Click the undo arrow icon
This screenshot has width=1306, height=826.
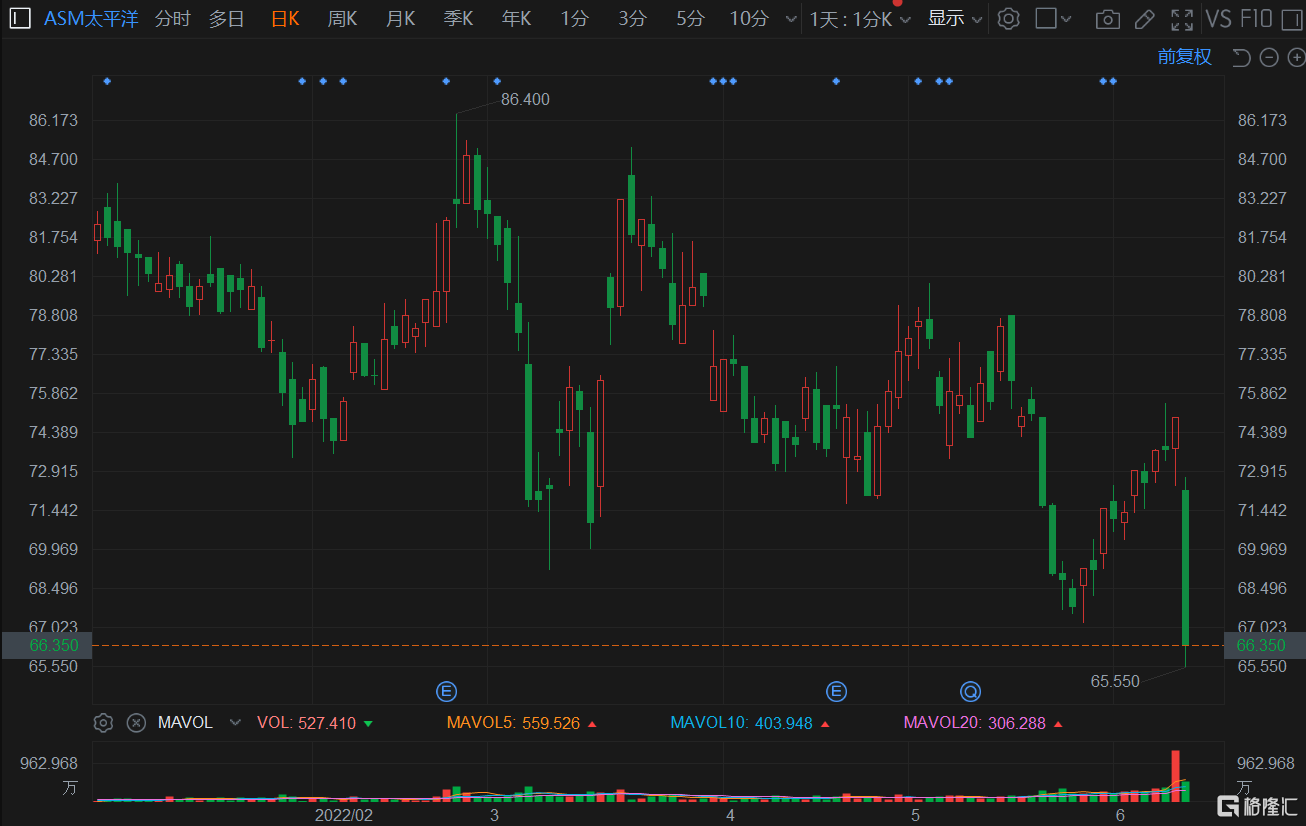(1241, 58)
